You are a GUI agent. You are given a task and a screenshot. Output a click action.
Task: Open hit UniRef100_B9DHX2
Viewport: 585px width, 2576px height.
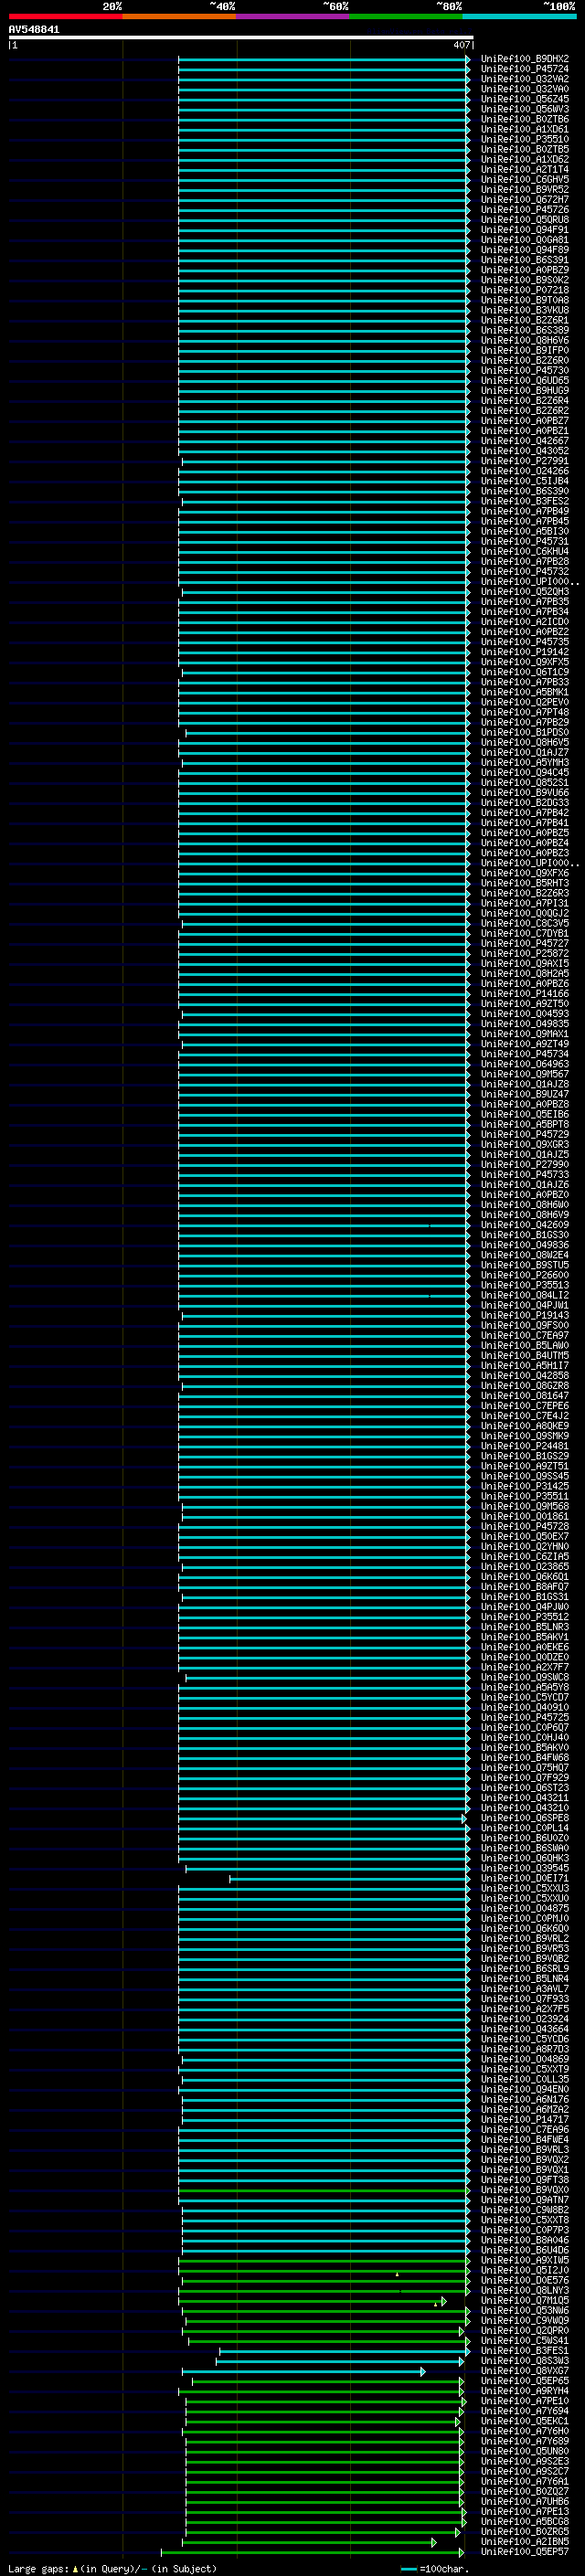pyautogui.click(x=524, y=59)
